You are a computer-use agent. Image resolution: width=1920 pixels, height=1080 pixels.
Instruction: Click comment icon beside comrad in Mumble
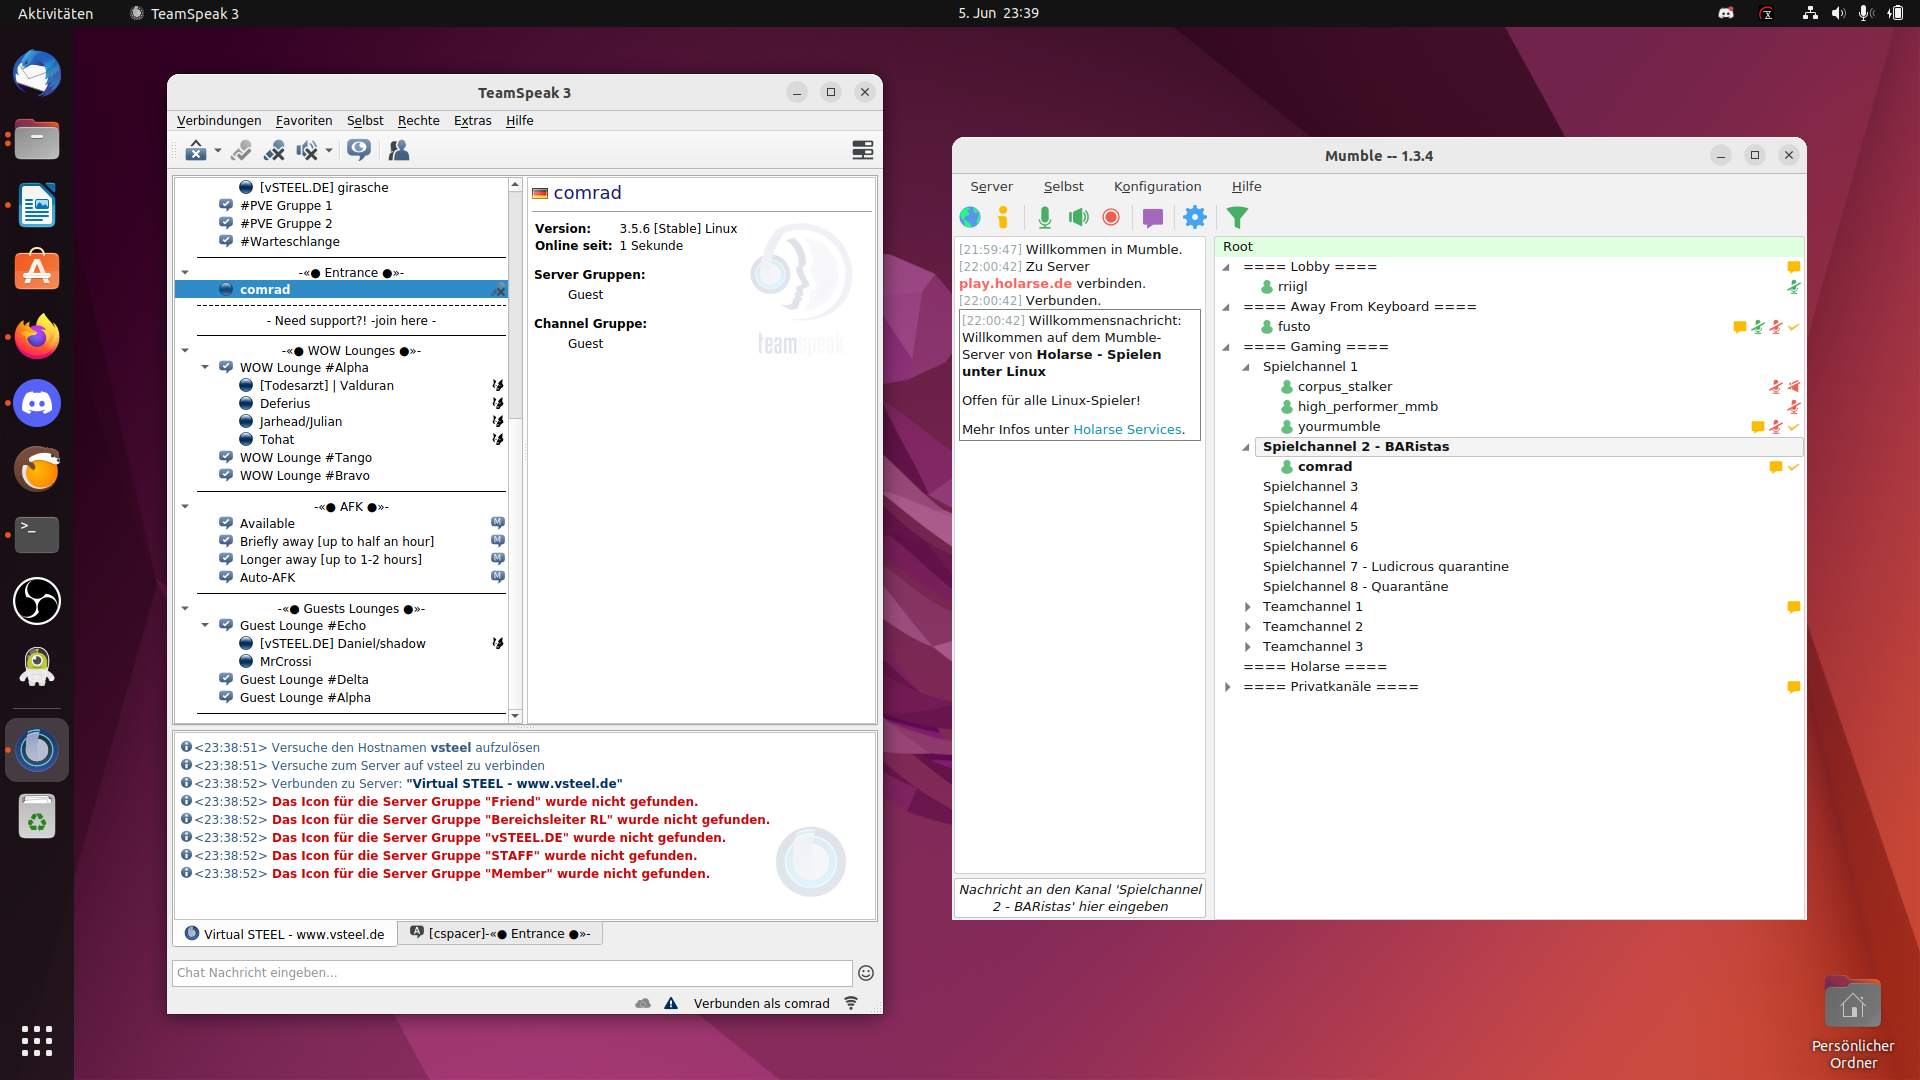[x=1776, y=467]
